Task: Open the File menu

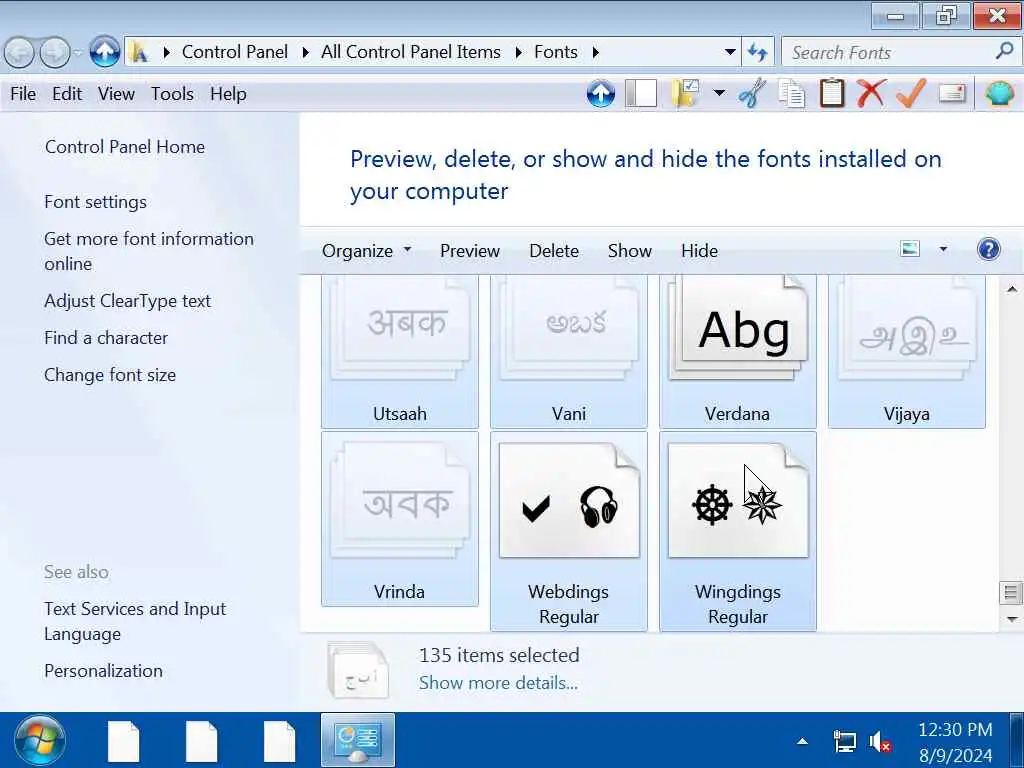Action: pos(23,94)
